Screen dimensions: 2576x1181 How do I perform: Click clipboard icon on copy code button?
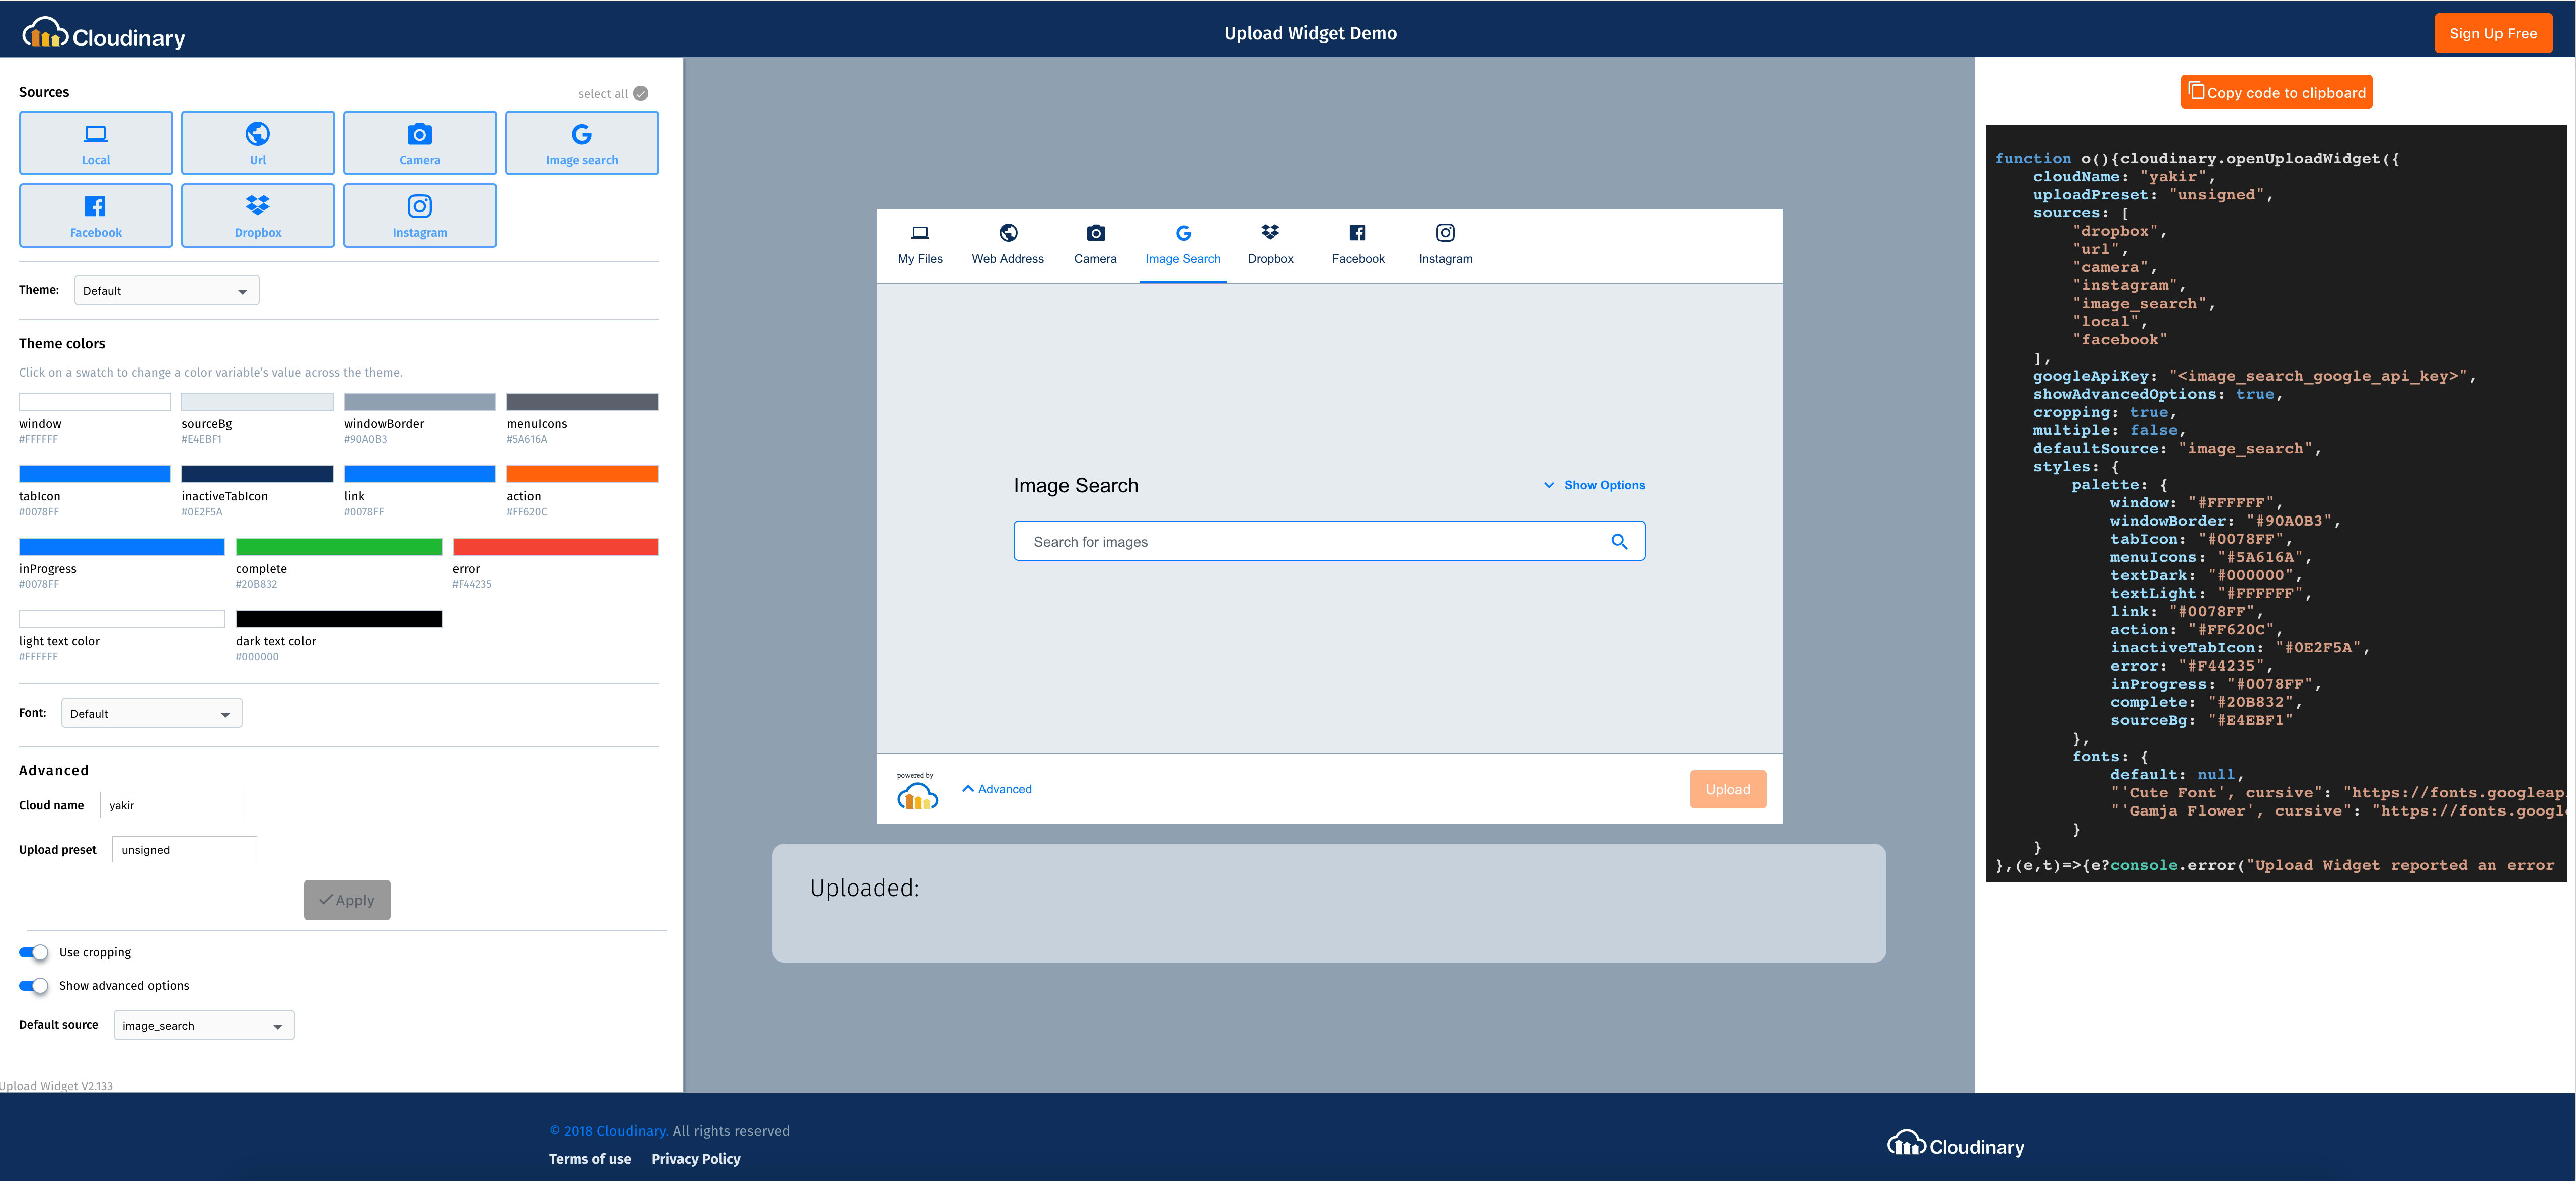pos(2196,91)
